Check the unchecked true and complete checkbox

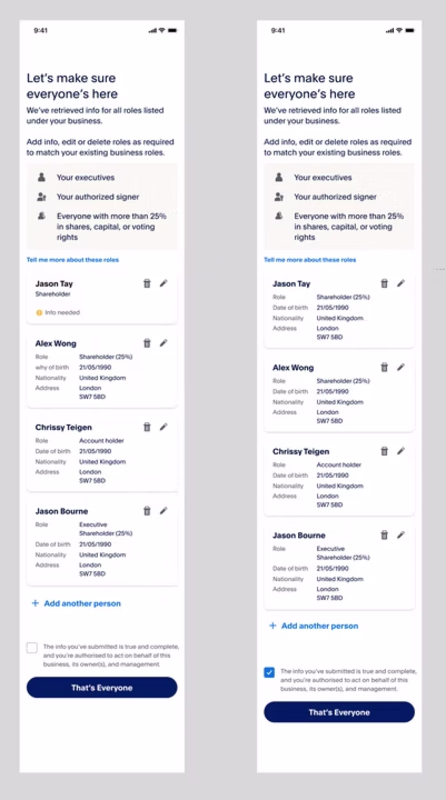click(32, 647)
